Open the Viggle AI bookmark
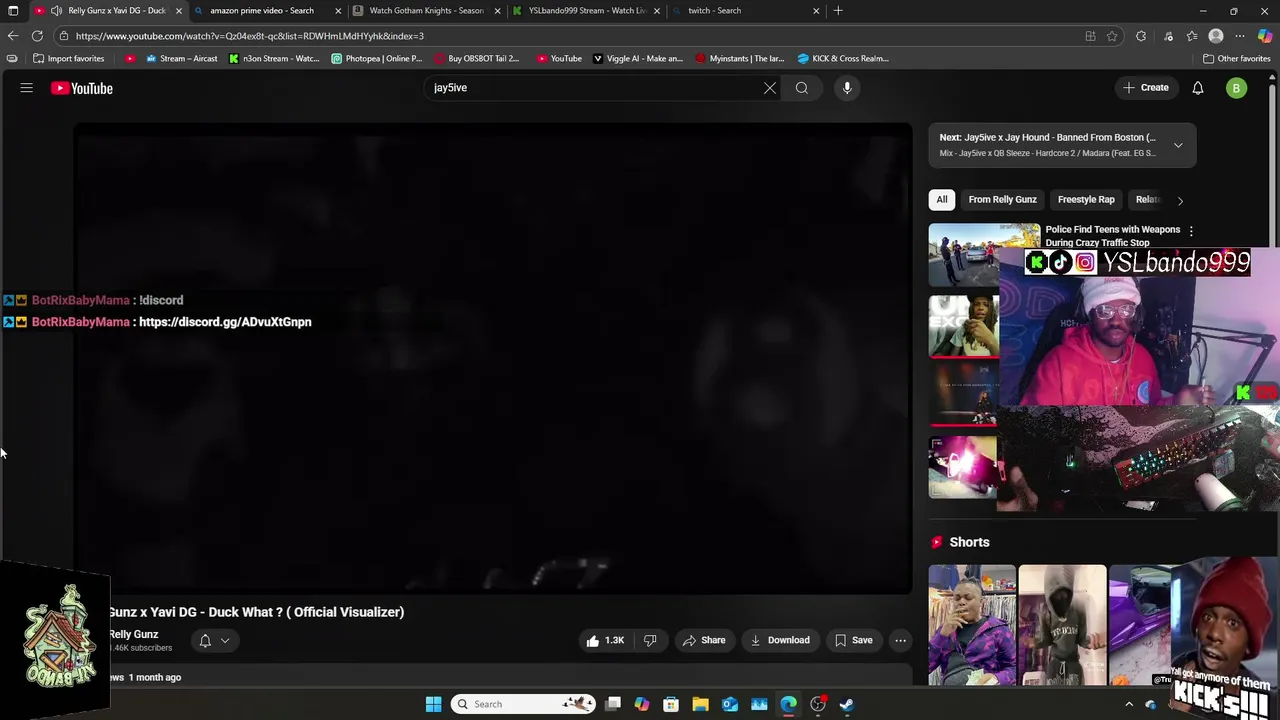The image size is (1280, 720). 638,58
